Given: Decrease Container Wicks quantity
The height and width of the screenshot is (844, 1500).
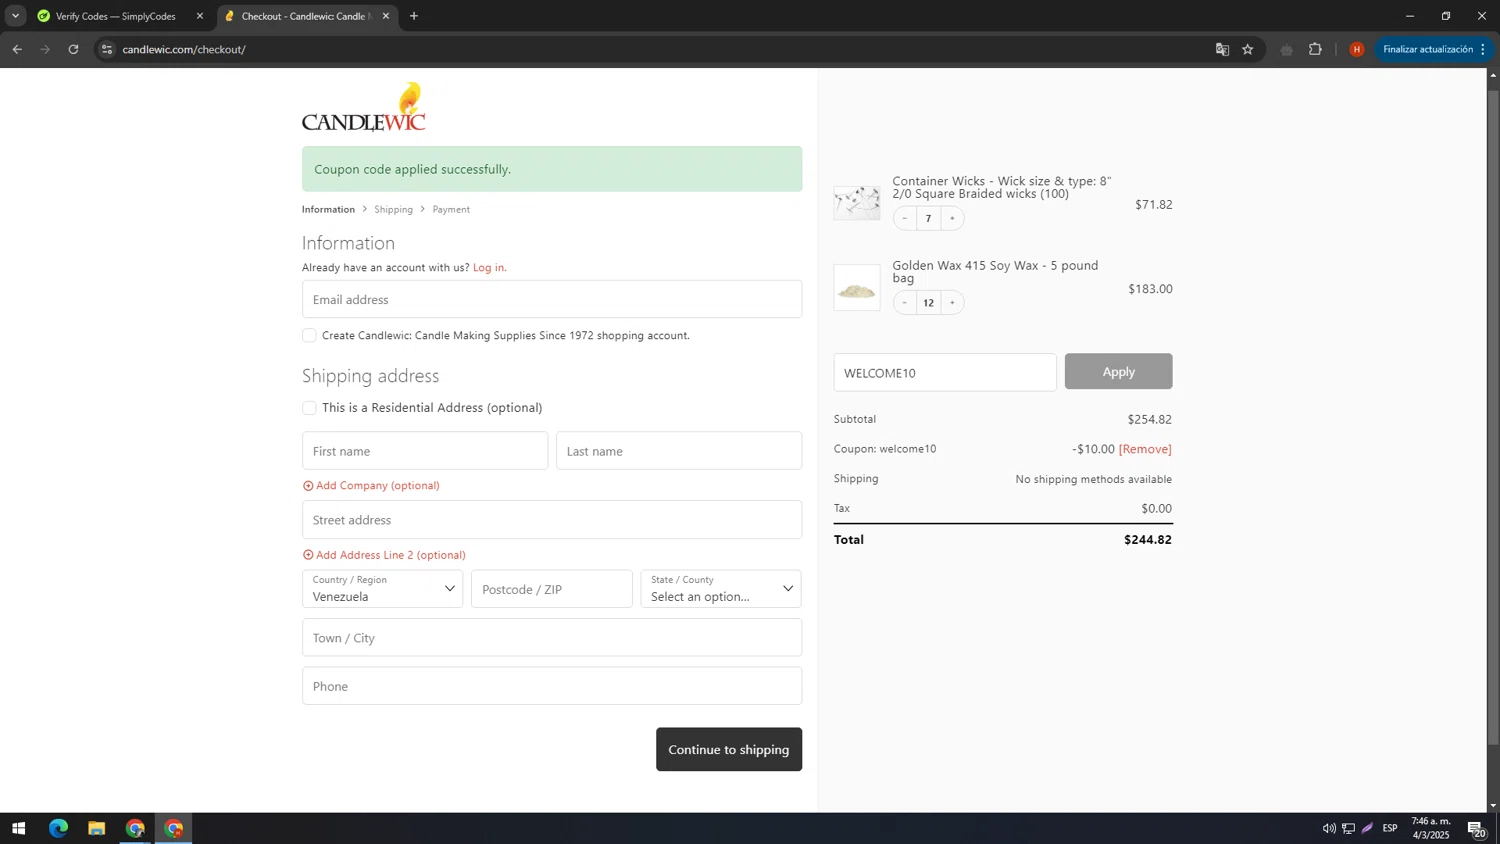Looking at the screenshot, I should (x=905, y=218).
